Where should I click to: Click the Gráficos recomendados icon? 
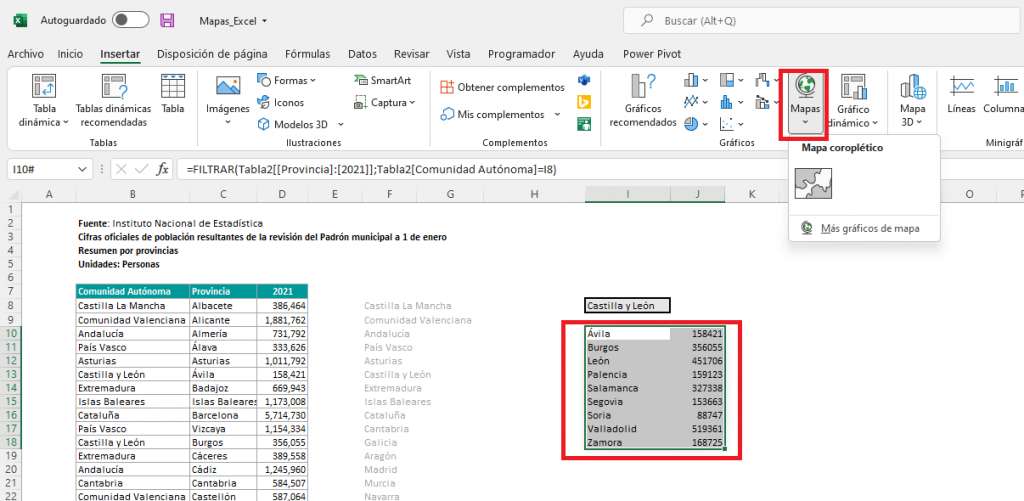[x=643, y=88]
